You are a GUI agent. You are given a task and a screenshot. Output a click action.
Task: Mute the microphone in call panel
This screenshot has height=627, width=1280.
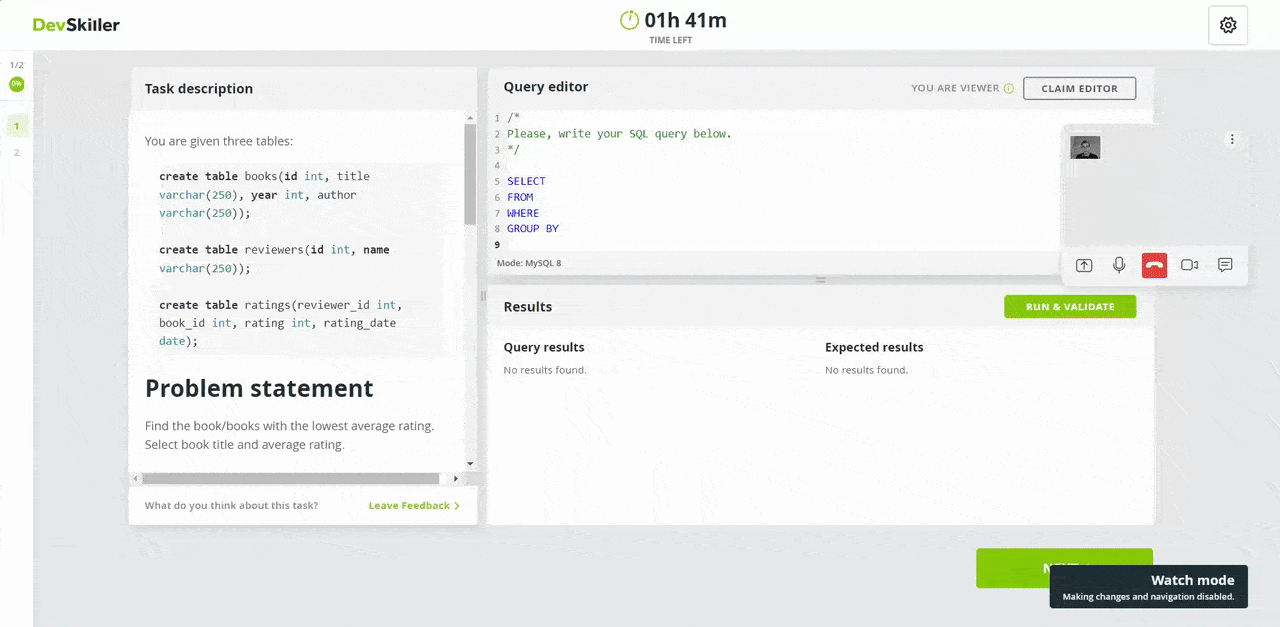pyautogui.click(x=1119, y=265)
